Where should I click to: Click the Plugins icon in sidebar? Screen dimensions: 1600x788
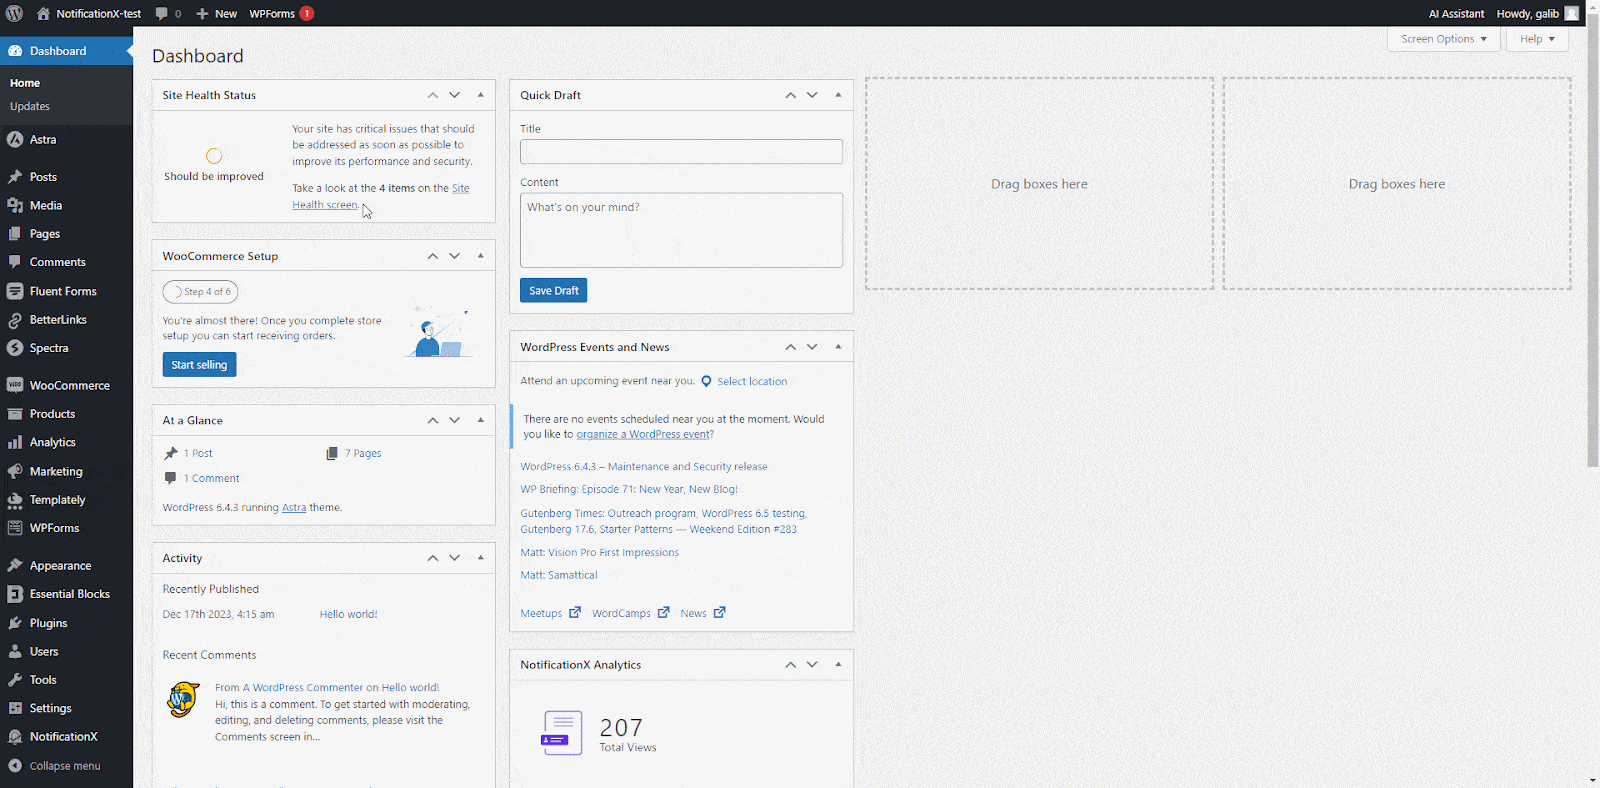[15, 623]
